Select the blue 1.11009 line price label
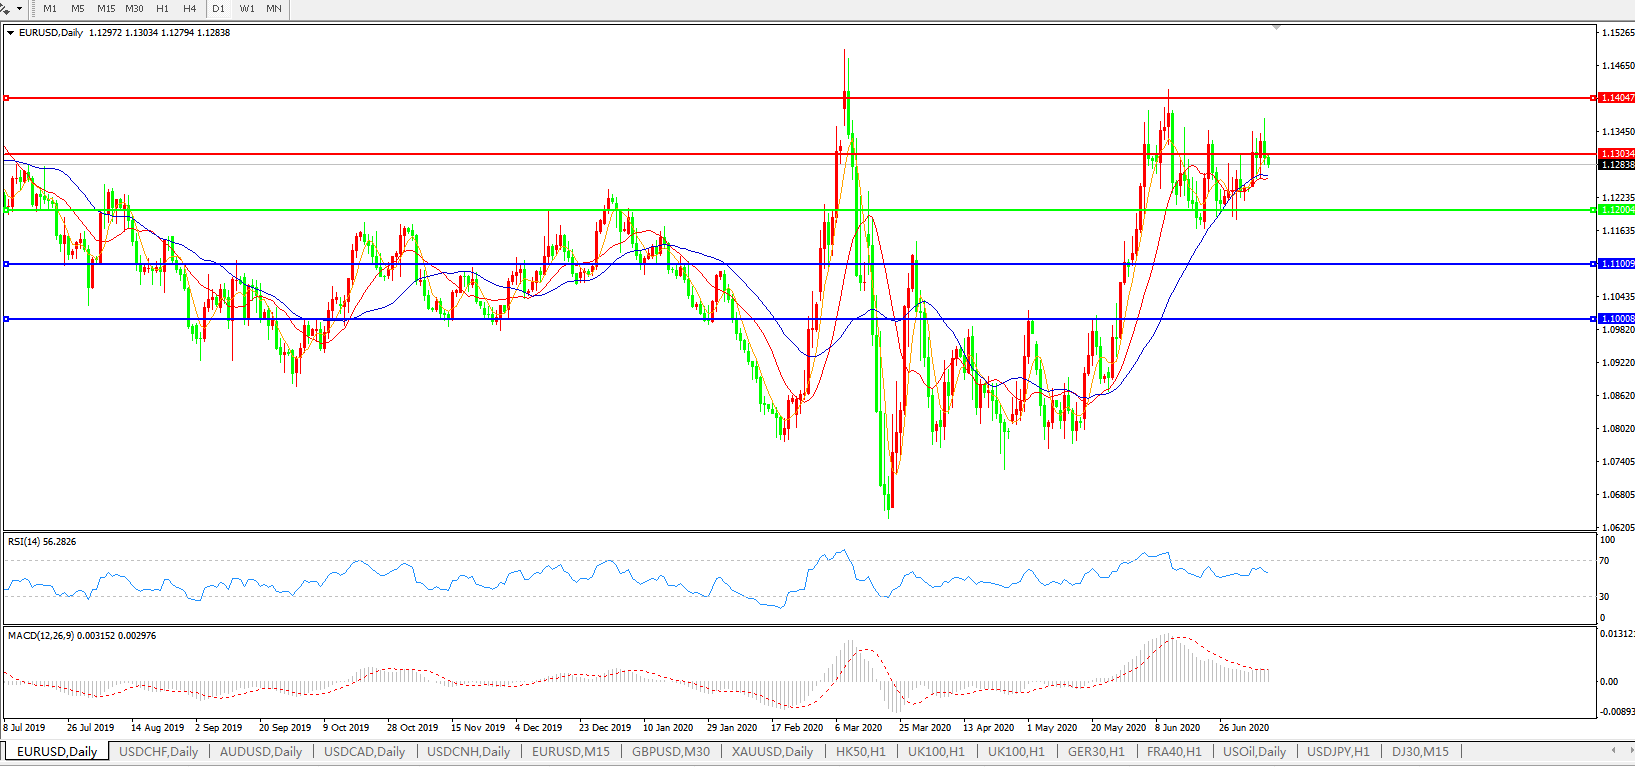Viewport: 1635px width, 767px height. pos(1616,264)
